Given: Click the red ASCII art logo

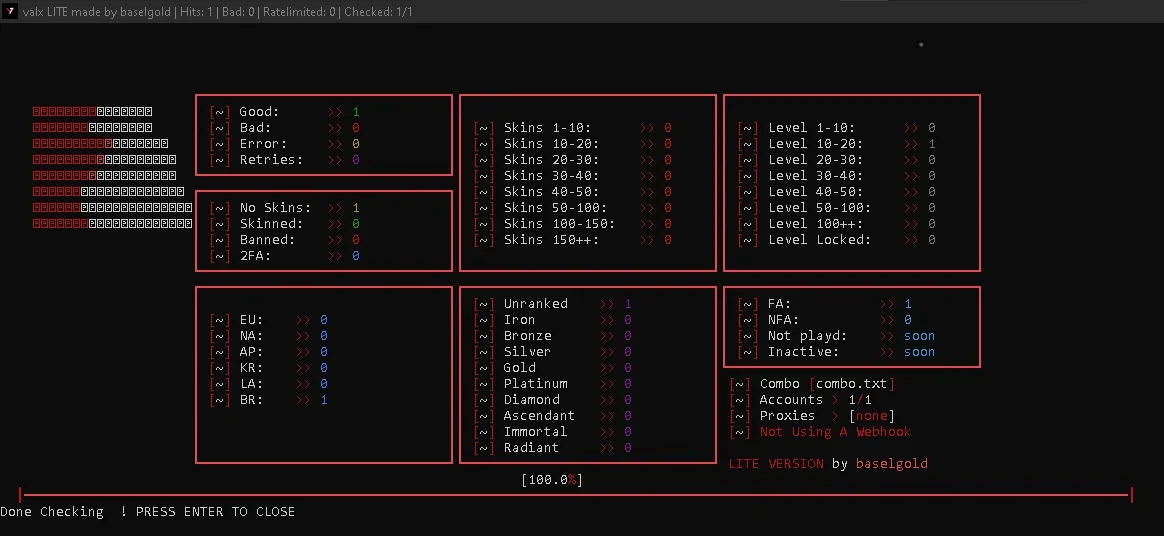Looking at the screenshot, I should click(113, 168).
